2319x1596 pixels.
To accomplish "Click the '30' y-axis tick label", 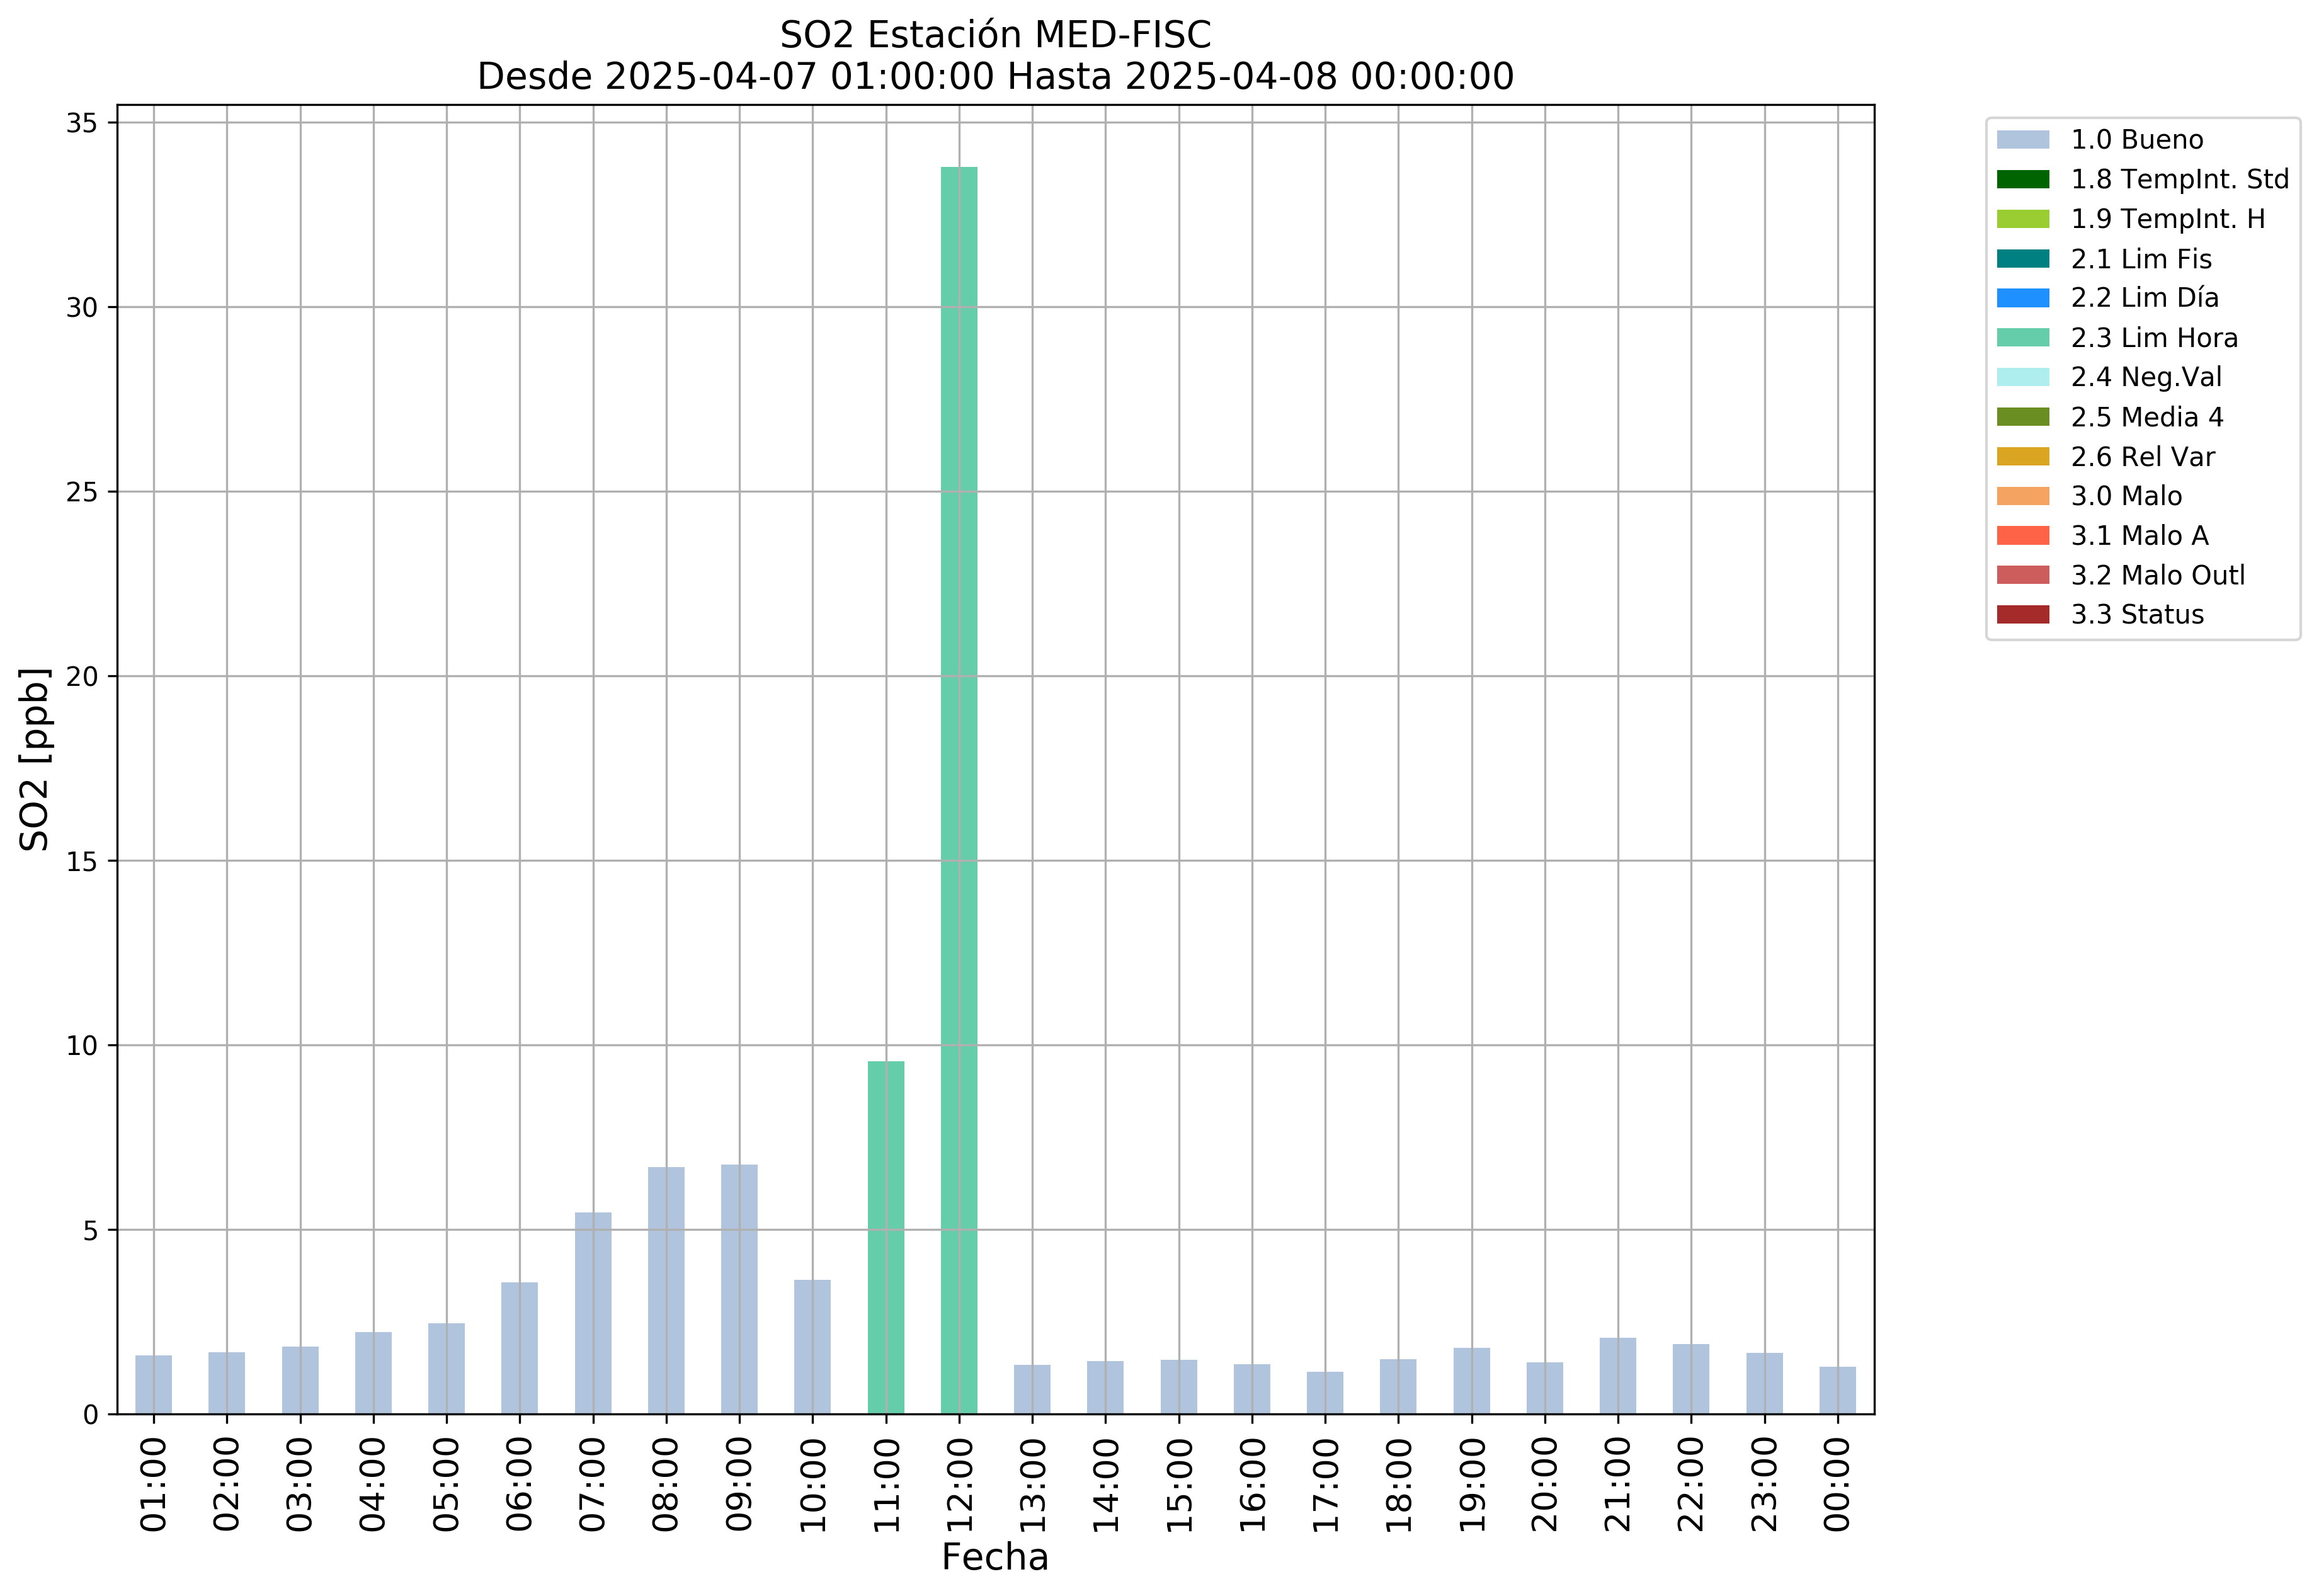I will click(82, 308).
